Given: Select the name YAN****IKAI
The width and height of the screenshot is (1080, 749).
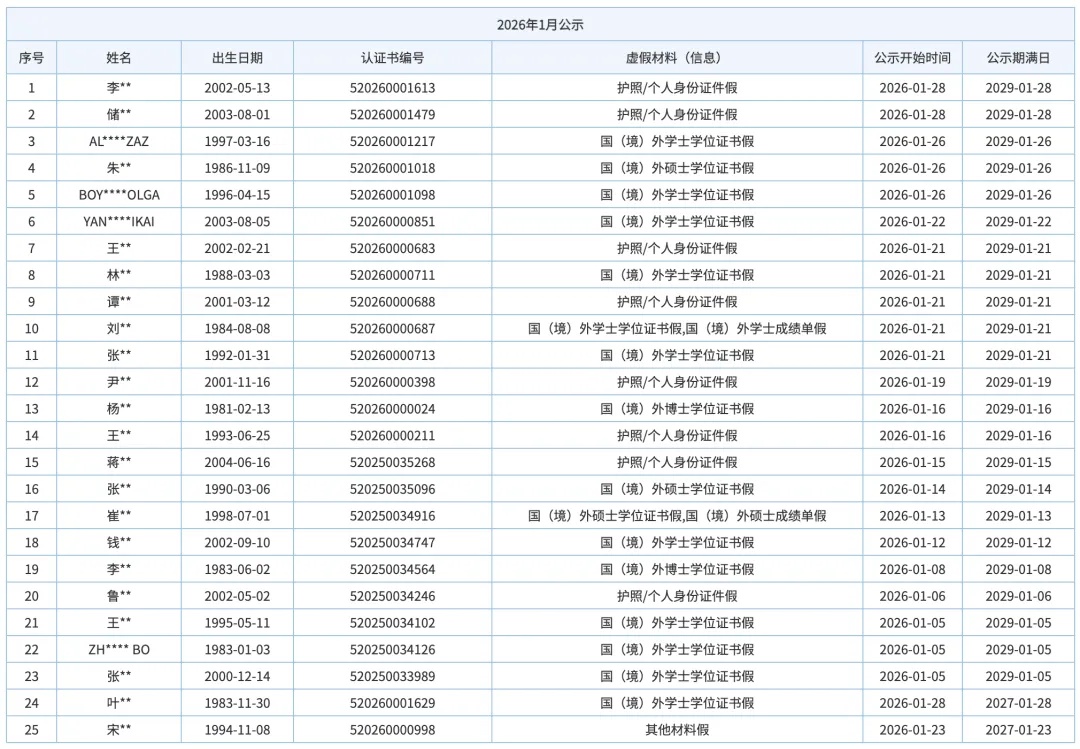Looking at the screenshot, I should pyautogui.click(x=119, y=222).
